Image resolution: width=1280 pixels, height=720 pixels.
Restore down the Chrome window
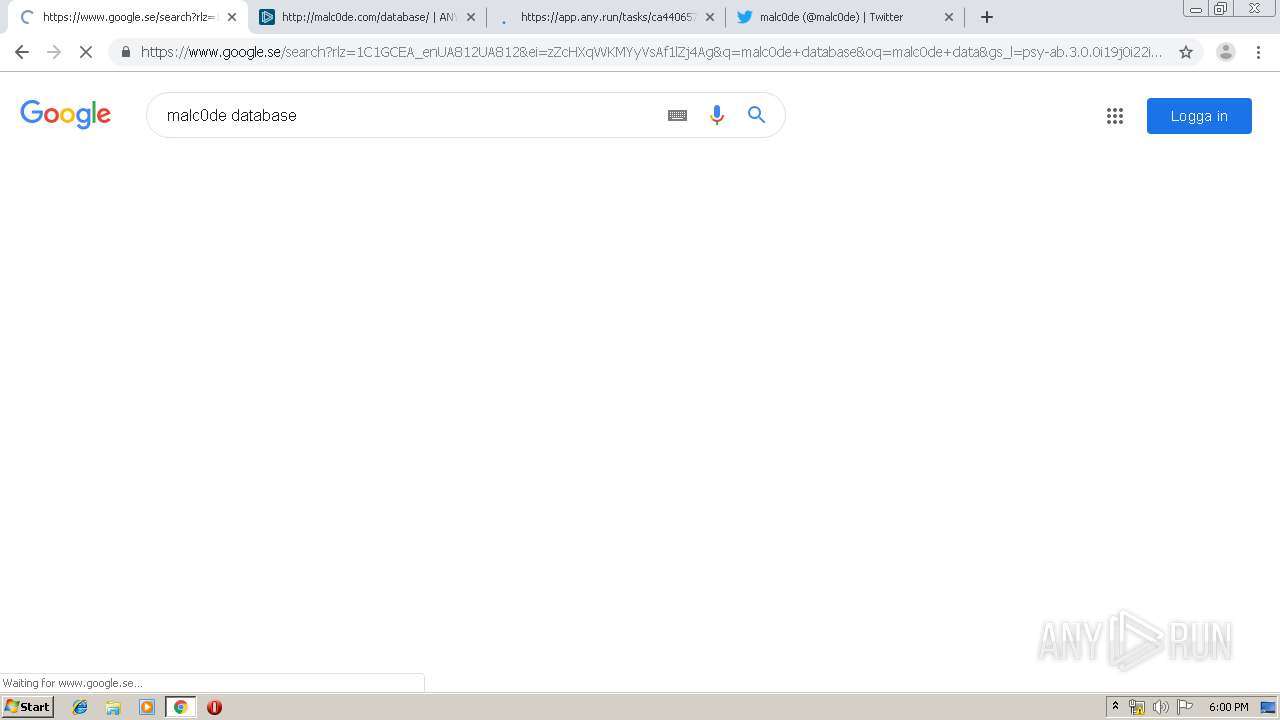1220,8
